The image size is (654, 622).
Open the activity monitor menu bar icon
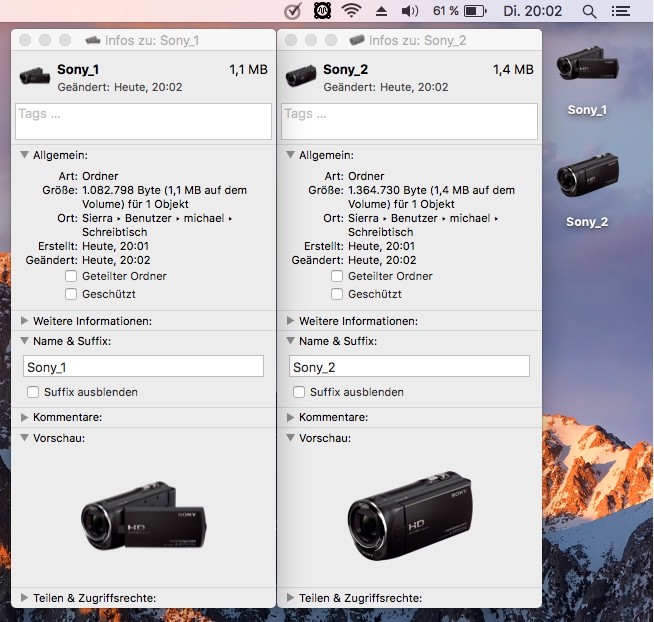coord(322,11)
